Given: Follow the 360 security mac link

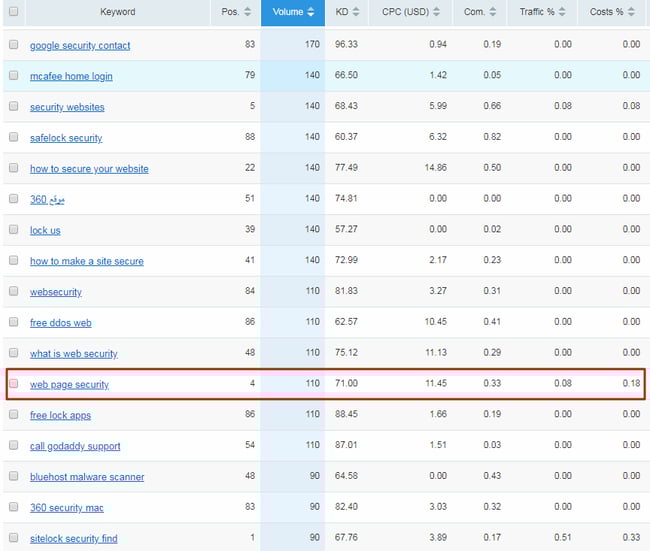Looking at the screenshot, I should point(67,508).
